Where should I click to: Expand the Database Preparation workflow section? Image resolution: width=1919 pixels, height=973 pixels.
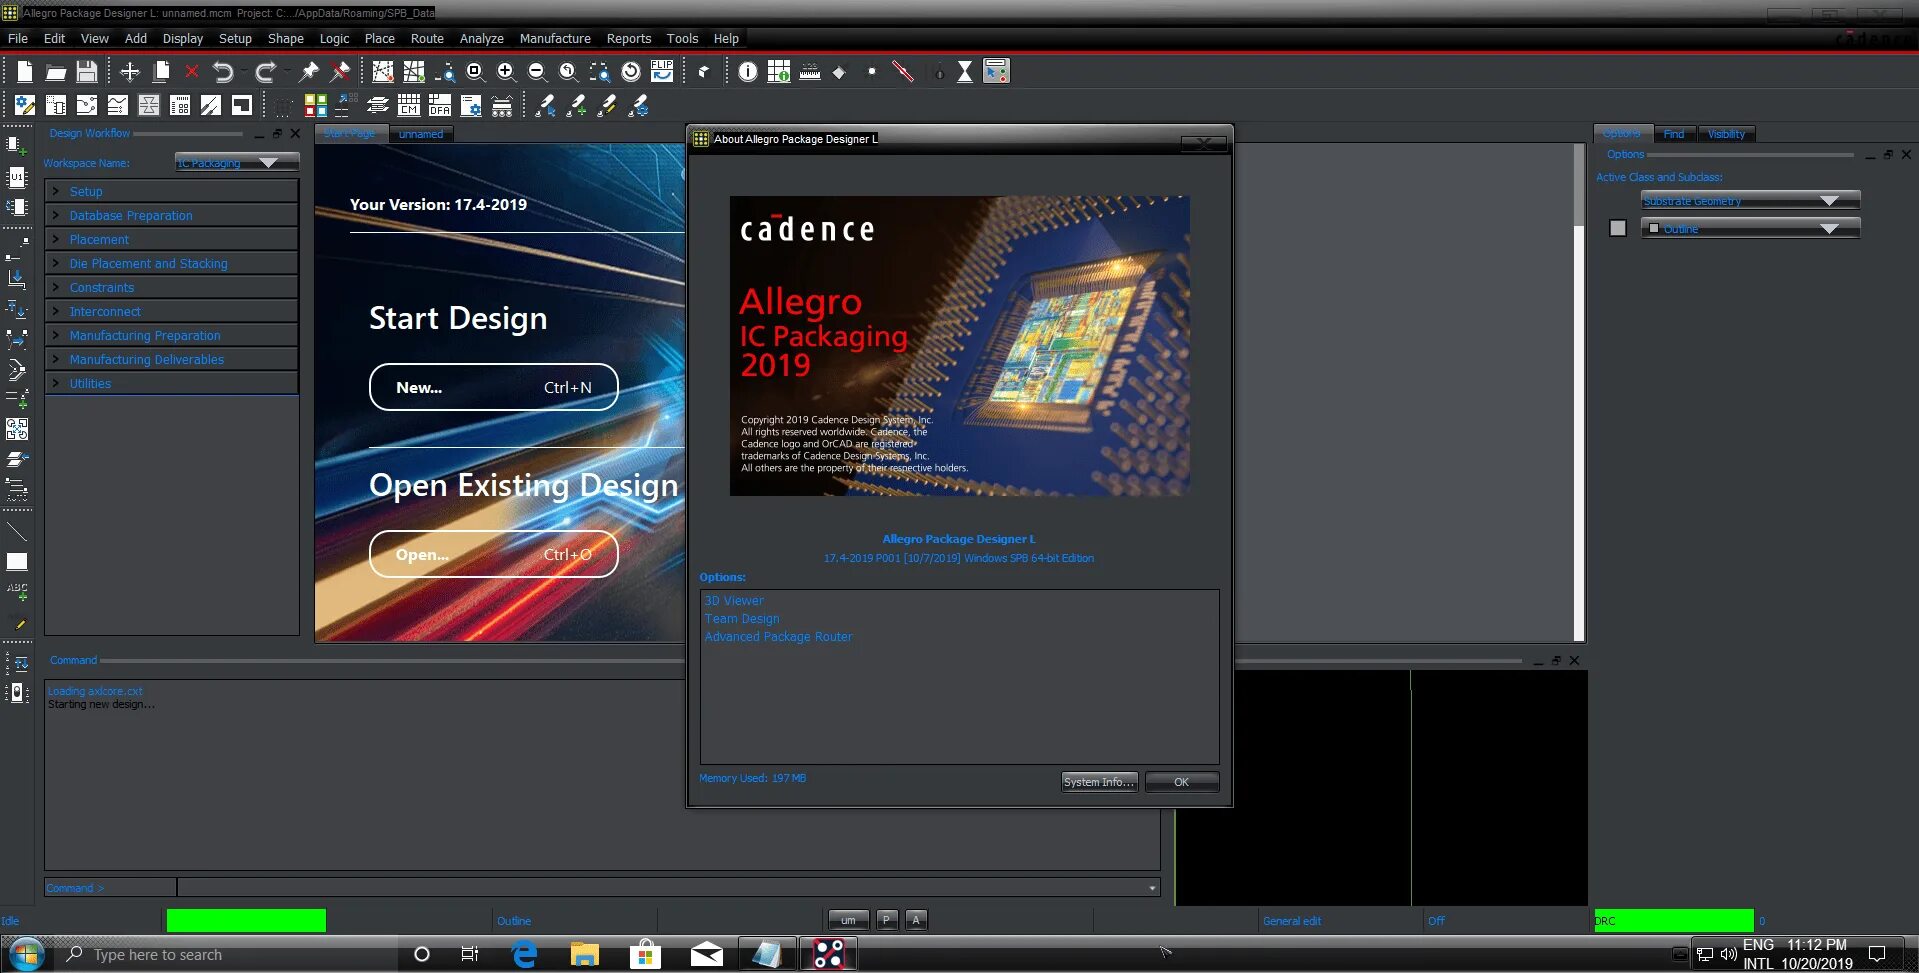tap(172, 215)
